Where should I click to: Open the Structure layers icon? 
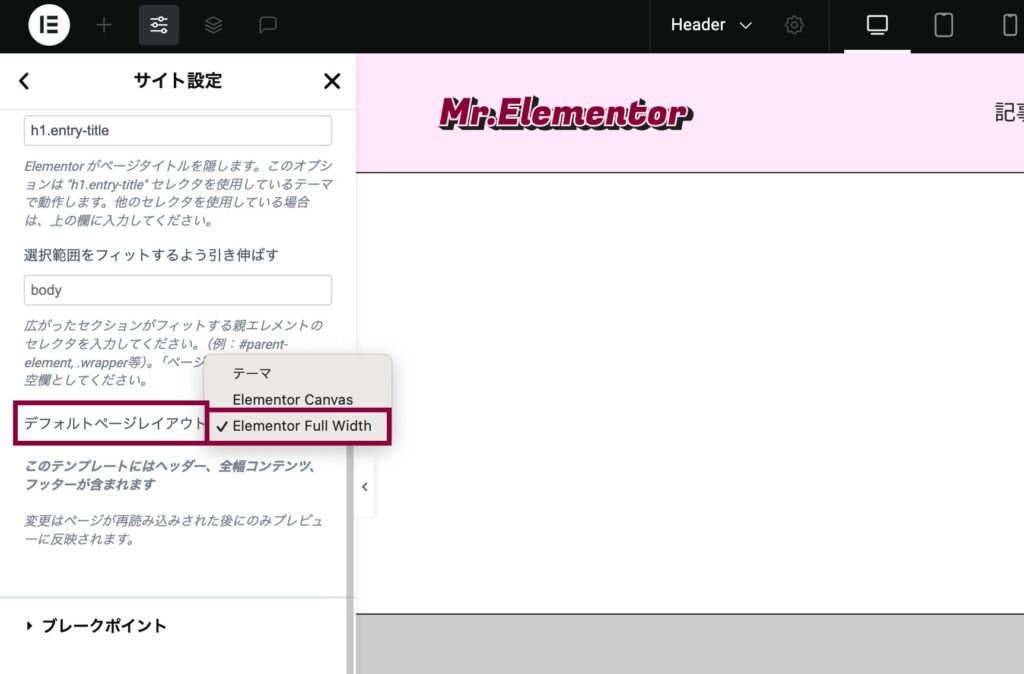click(x=214, y=25)
